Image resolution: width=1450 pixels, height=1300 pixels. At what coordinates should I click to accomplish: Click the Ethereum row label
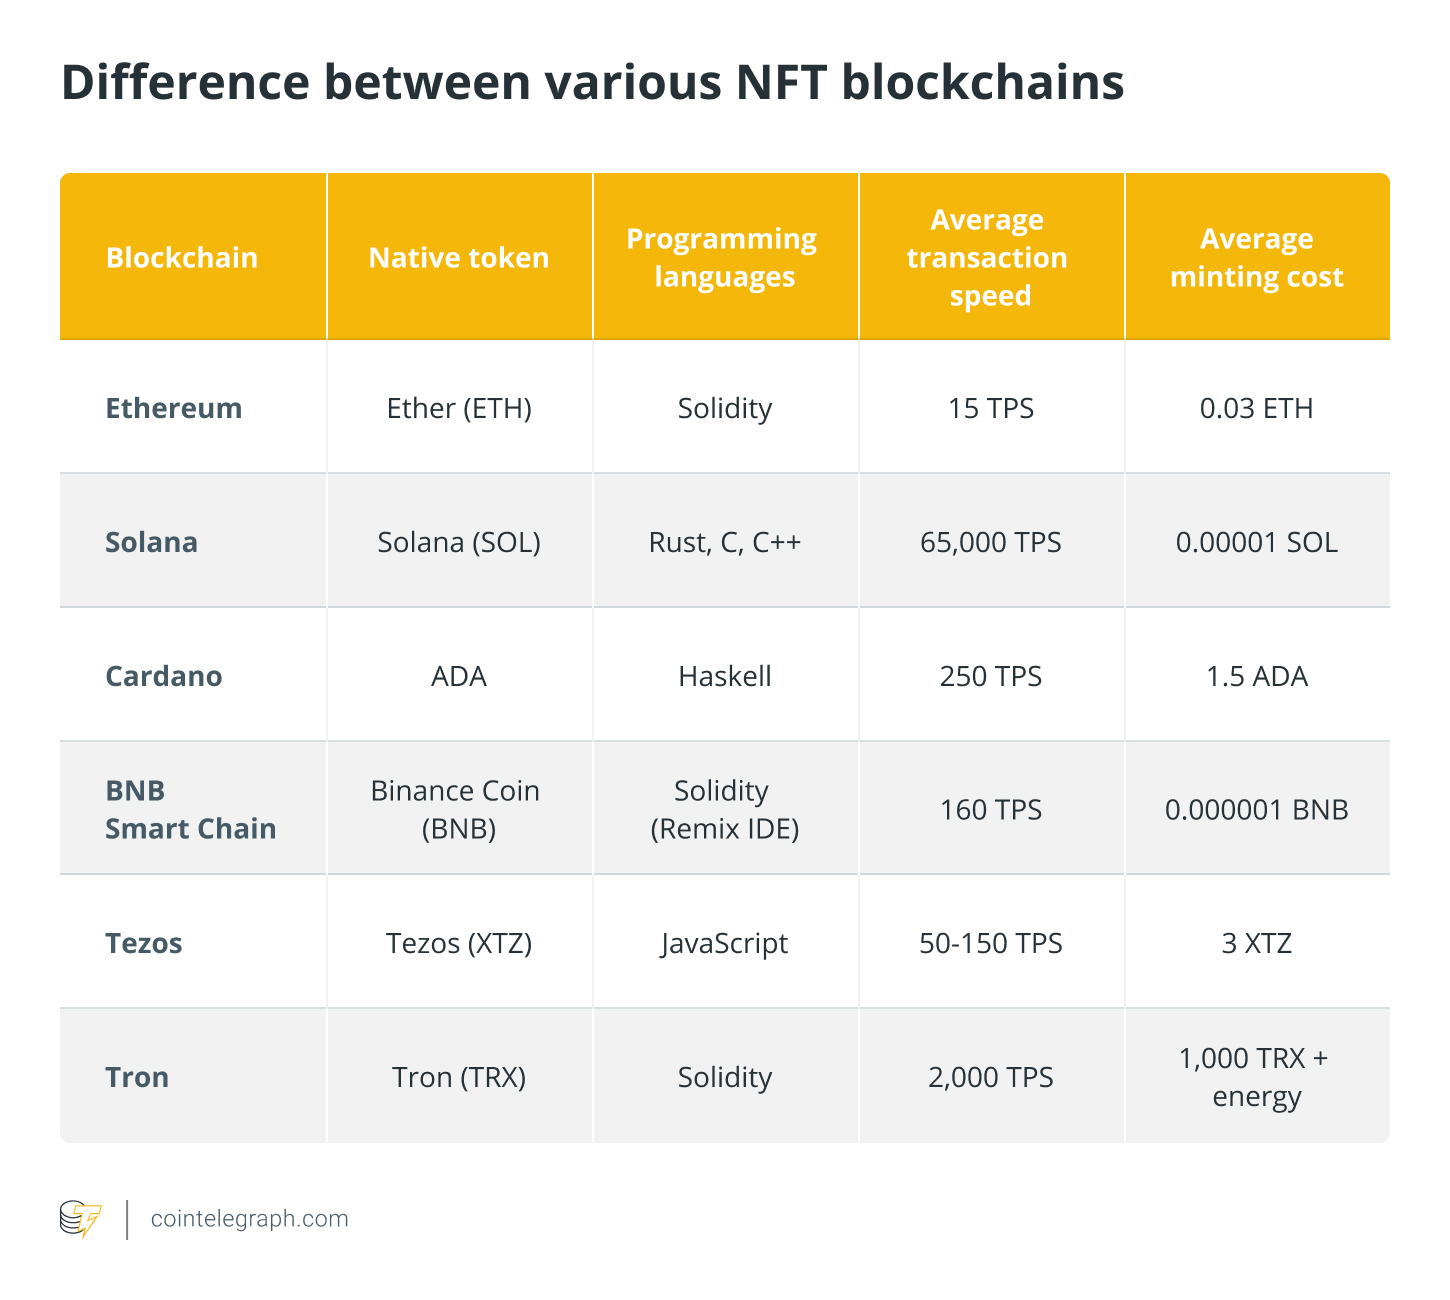pyautogui.click(x=174, y=408)
